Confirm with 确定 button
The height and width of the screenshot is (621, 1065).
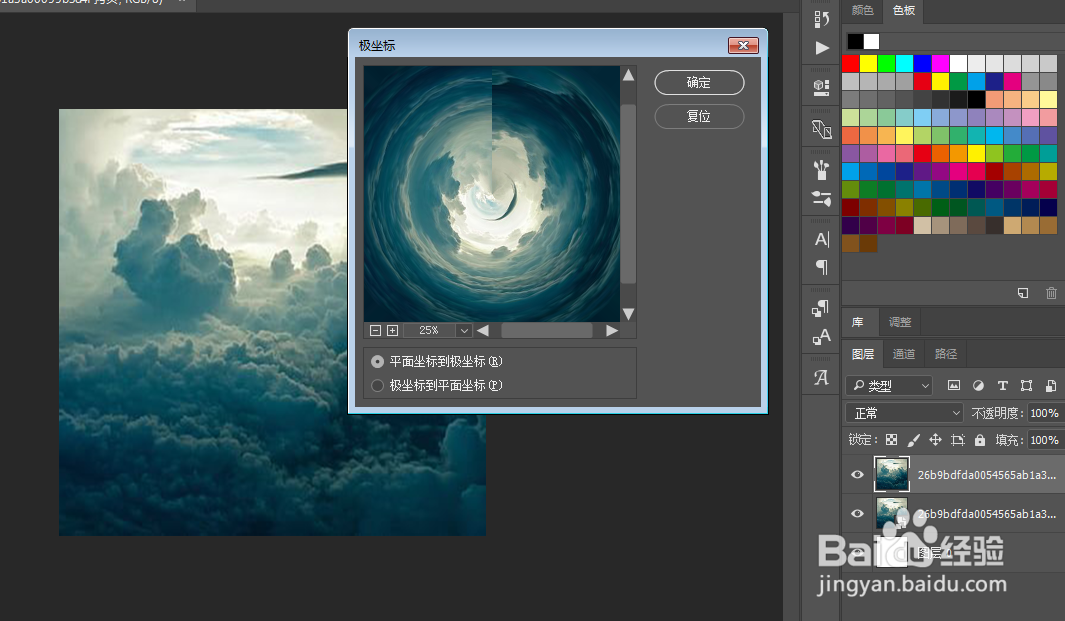(x=699, y=82)
